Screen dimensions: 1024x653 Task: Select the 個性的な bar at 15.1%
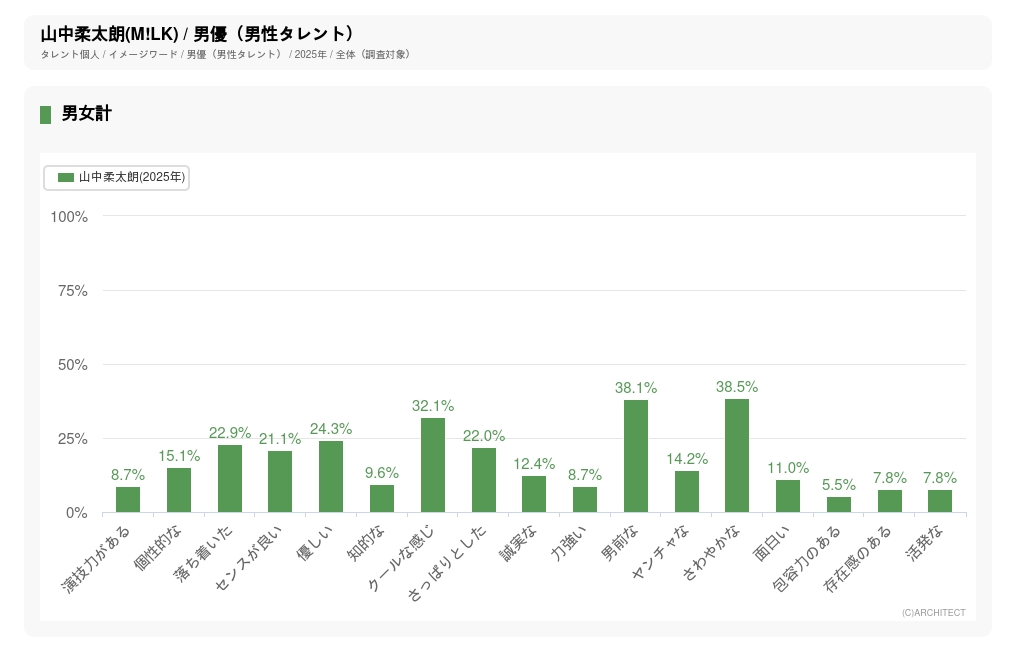[179, 490]
